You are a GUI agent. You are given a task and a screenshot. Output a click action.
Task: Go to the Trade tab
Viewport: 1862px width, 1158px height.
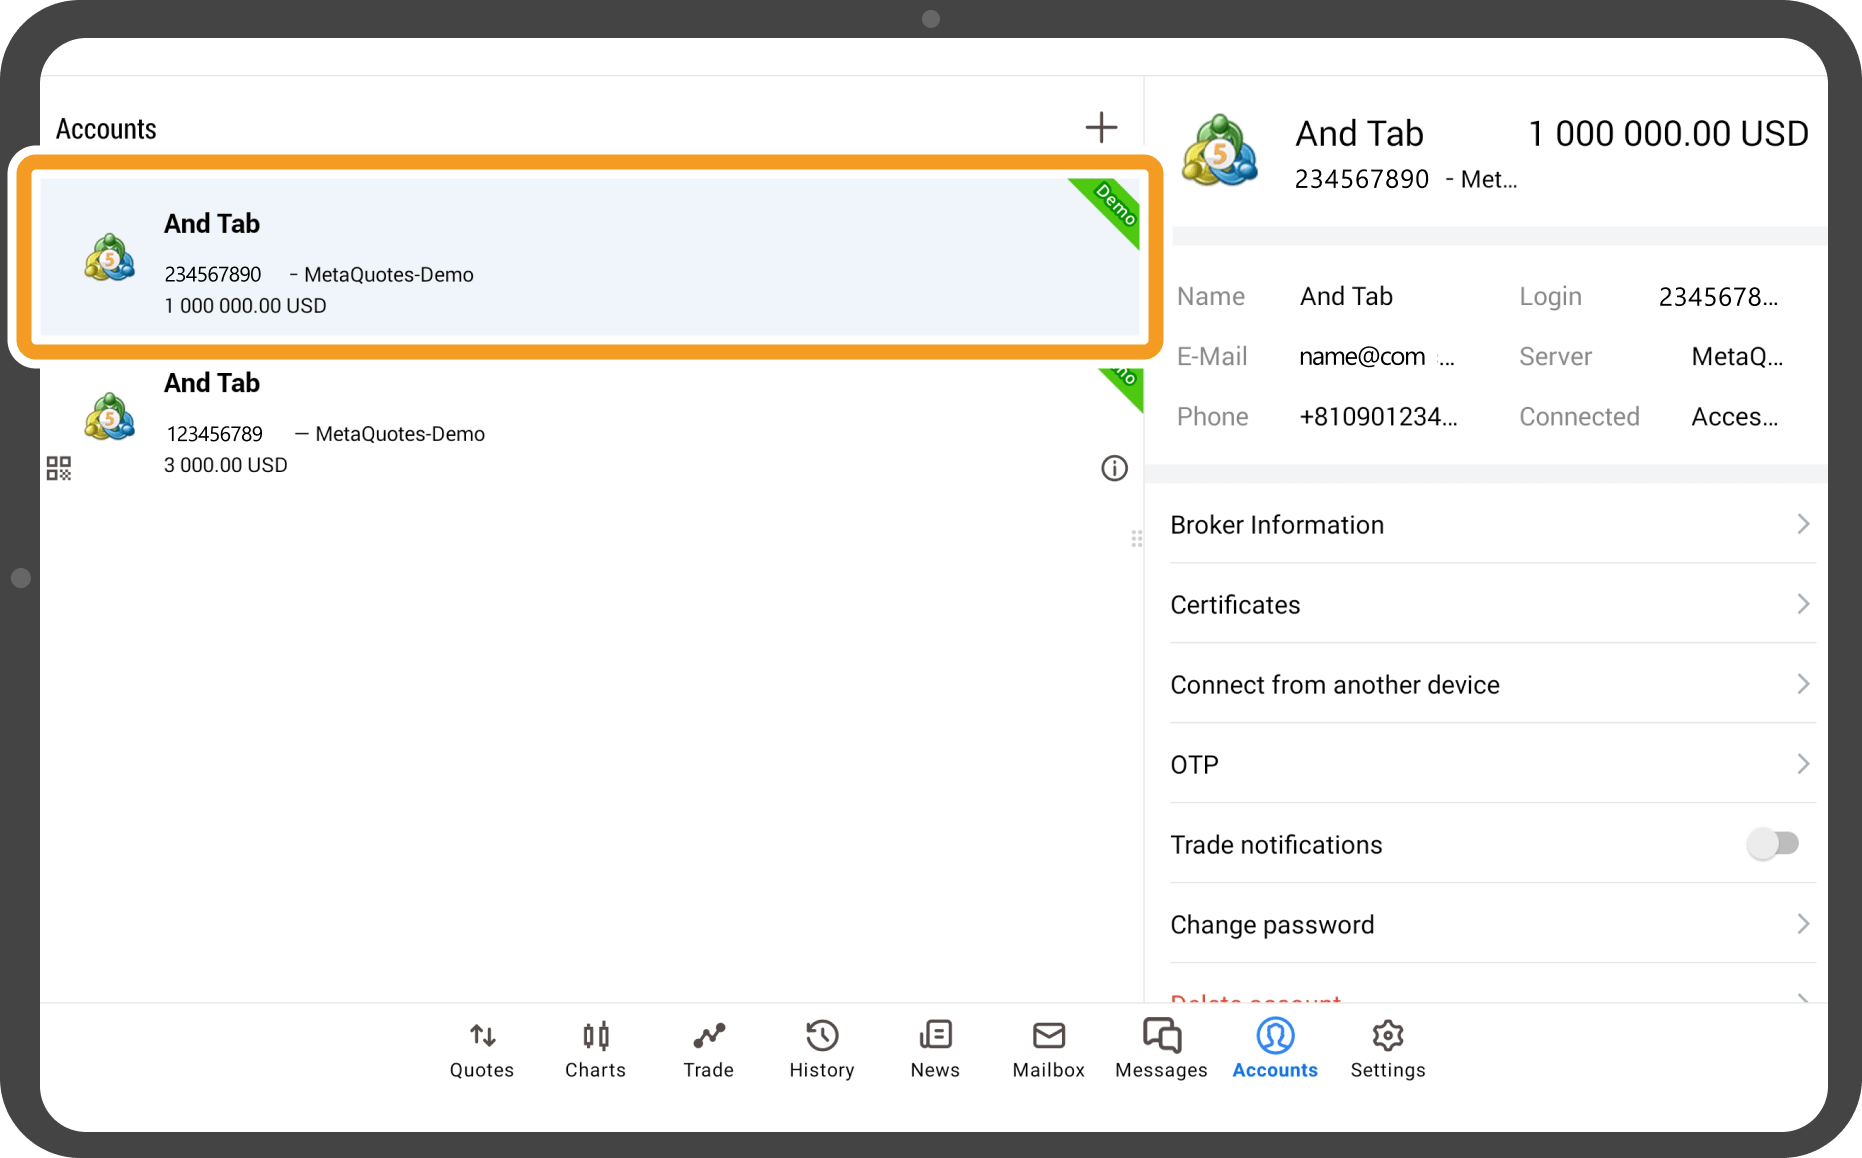708,1049
